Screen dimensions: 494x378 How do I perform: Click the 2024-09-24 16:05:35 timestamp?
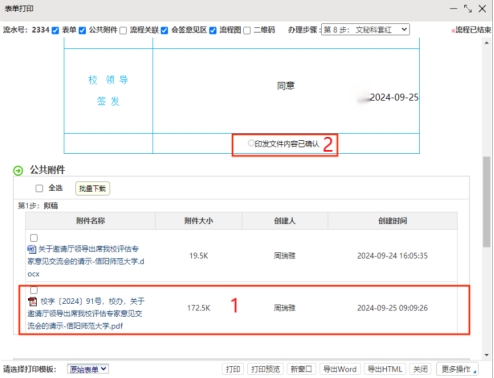[x=392, y=256]
